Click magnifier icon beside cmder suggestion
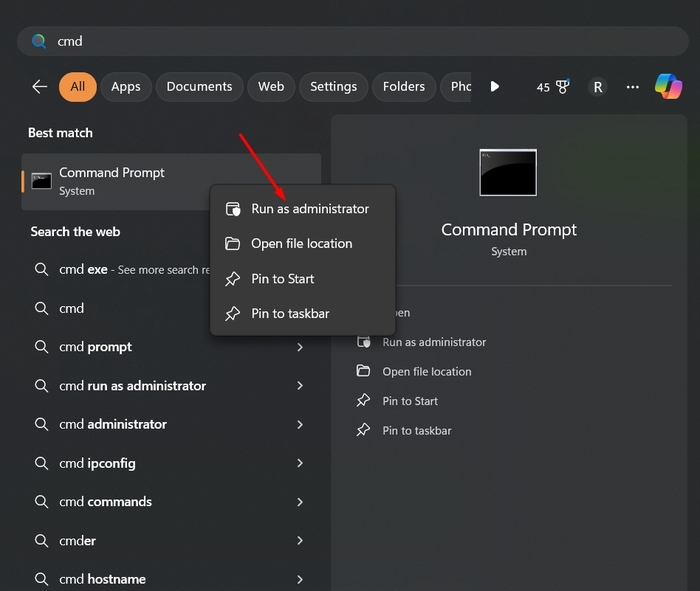The image size is (700, 591). (x=42, y=541)
